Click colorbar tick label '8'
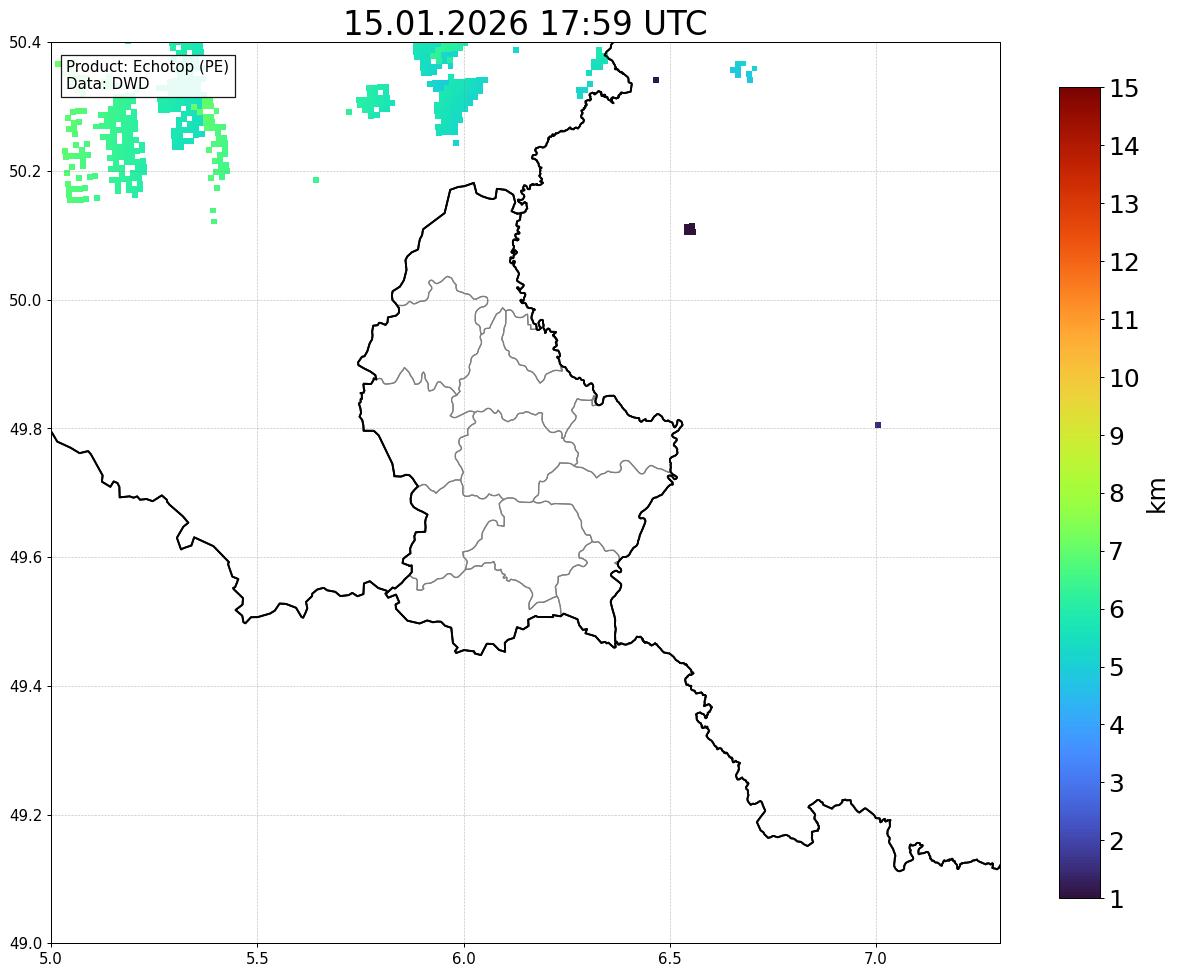 pyautogui.click(x=1117, y=494)
